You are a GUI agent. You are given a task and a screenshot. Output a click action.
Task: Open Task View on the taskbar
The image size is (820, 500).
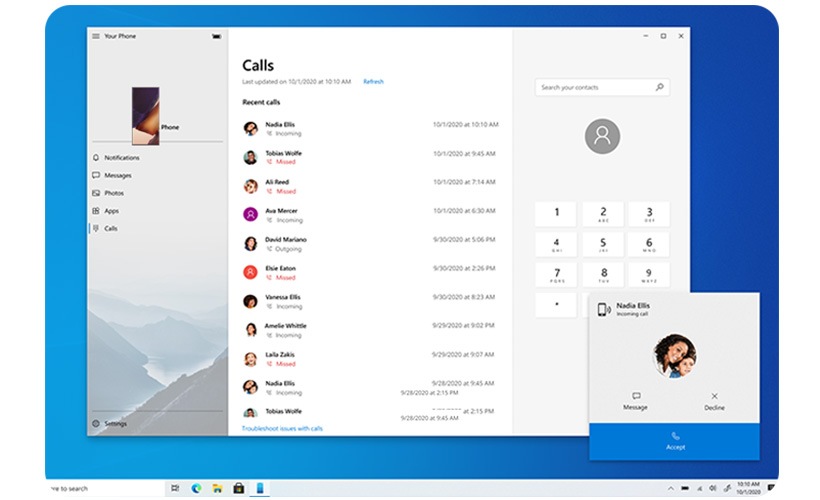[x=175, y=488]
